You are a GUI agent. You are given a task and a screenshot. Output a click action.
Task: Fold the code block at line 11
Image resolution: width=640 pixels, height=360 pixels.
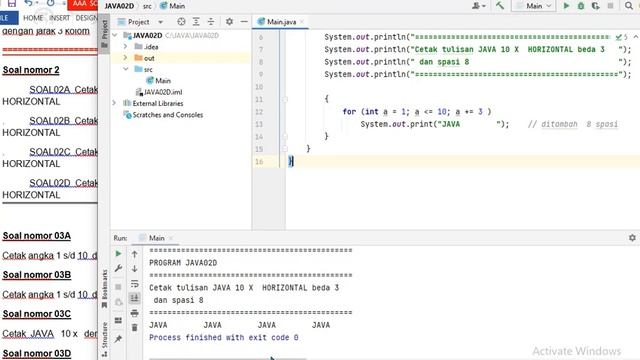click(285, 99)
